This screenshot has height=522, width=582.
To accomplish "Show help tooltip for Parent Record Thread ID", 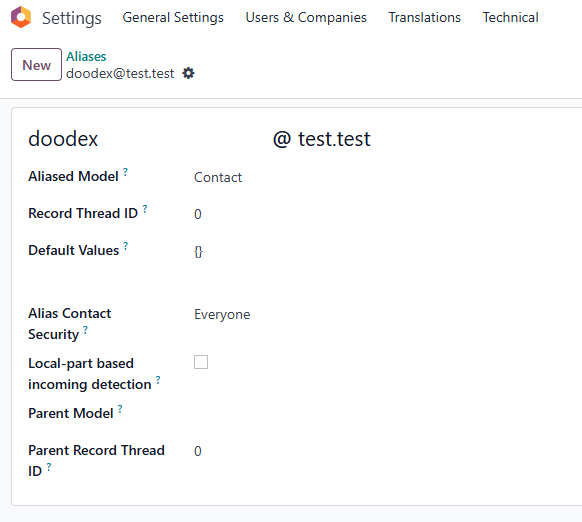I will (49, 467).
